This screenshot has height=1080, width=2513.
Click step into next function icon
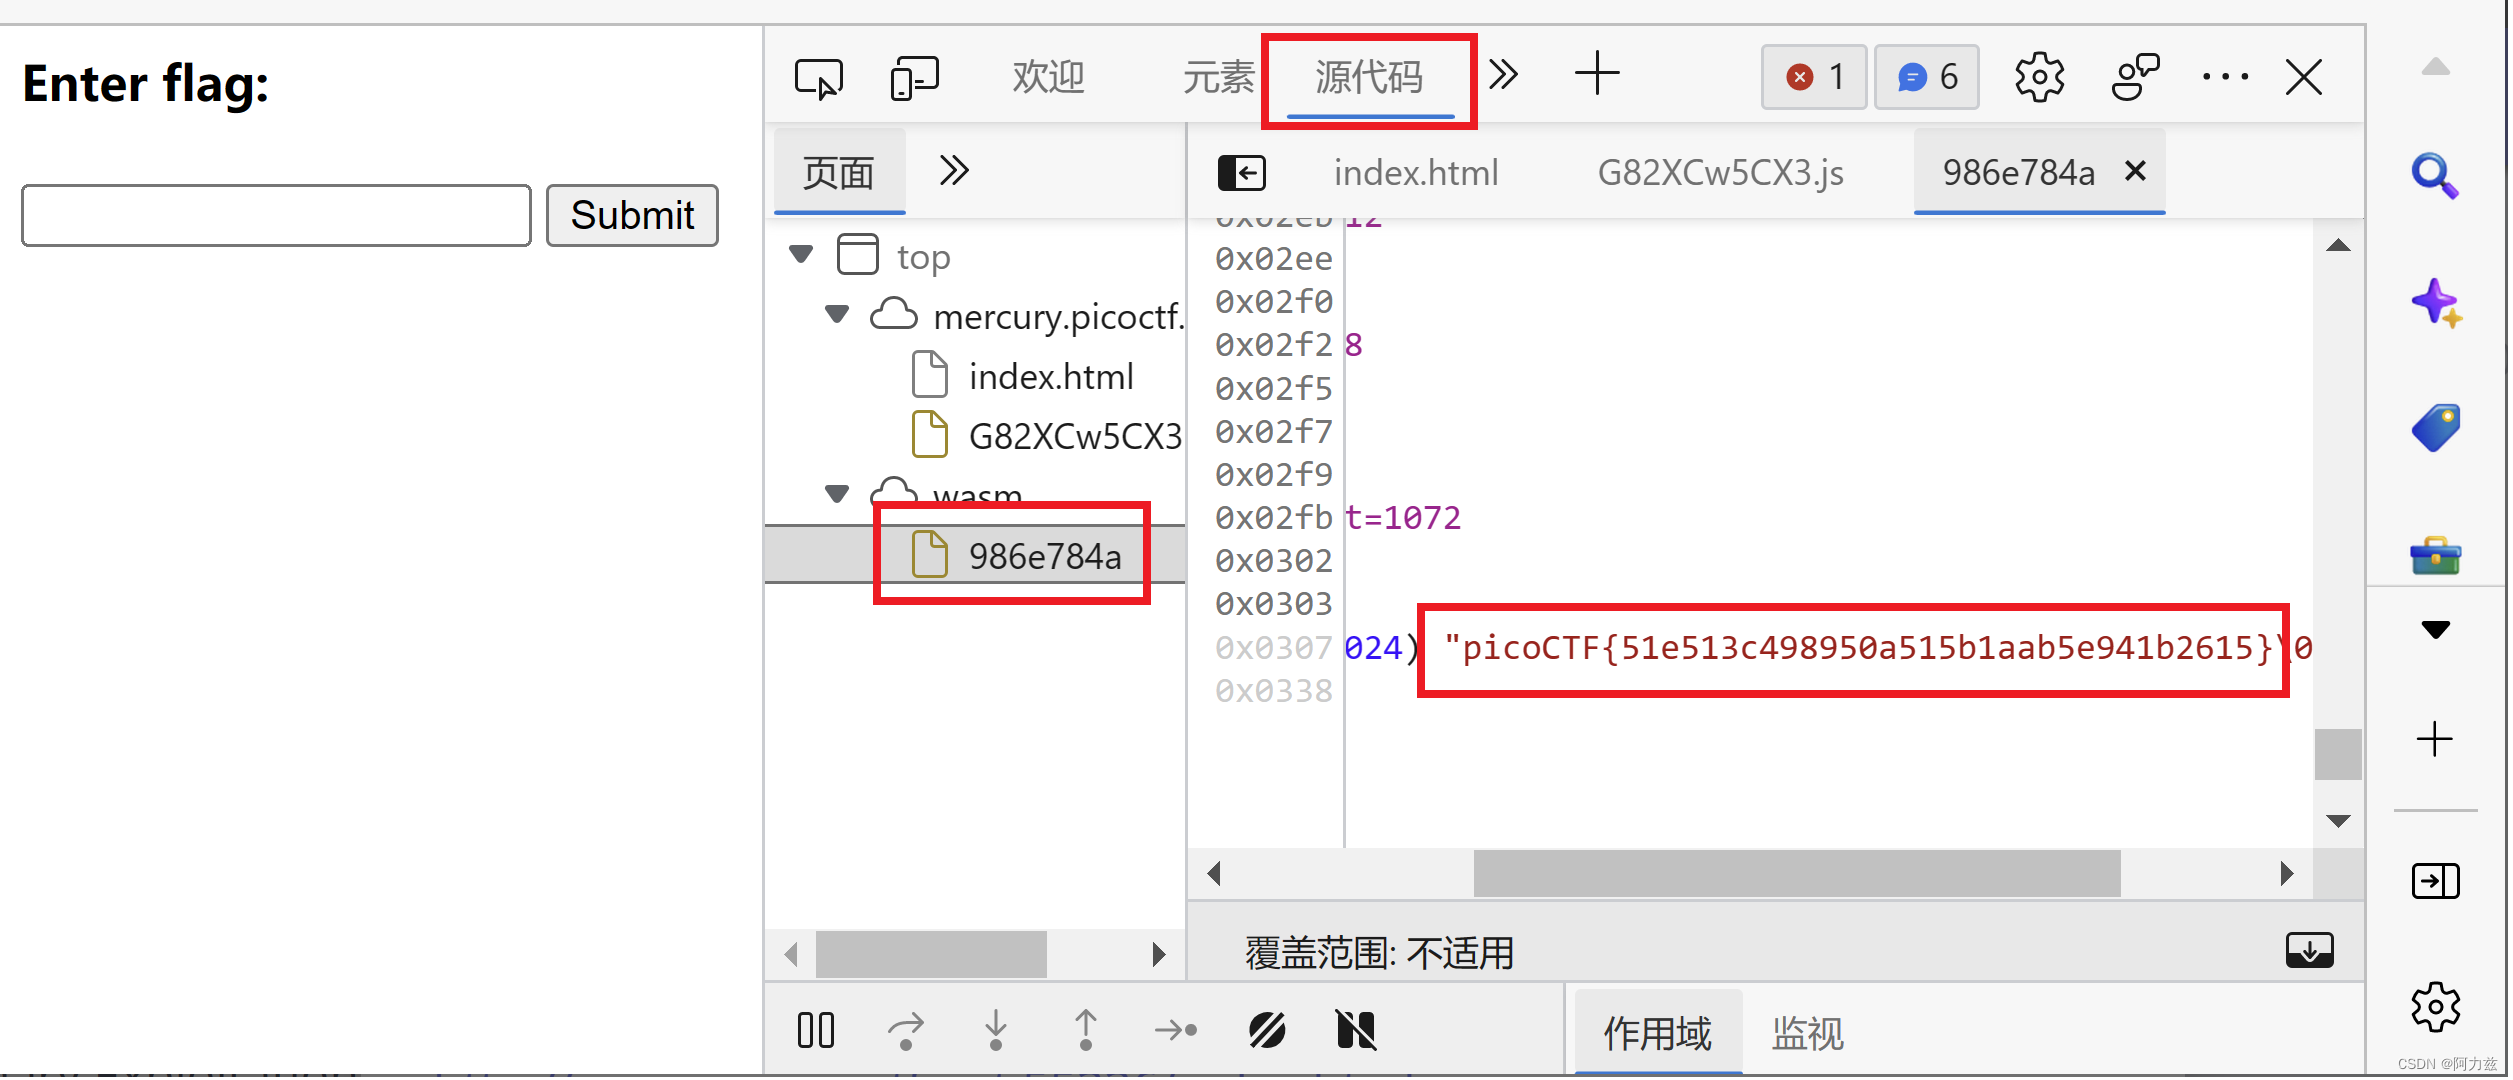click(995, 1030)
